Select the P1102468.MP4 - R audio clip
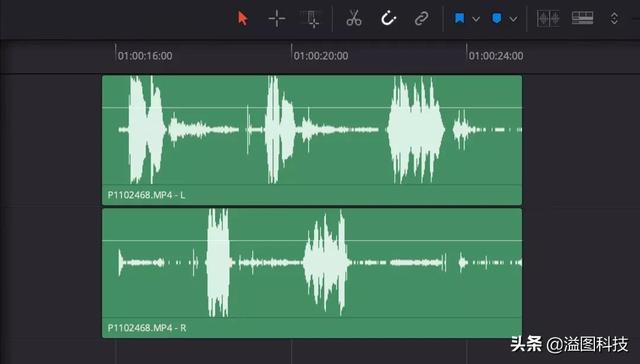The height and width of the screenshot is (364, 640). 312,273
